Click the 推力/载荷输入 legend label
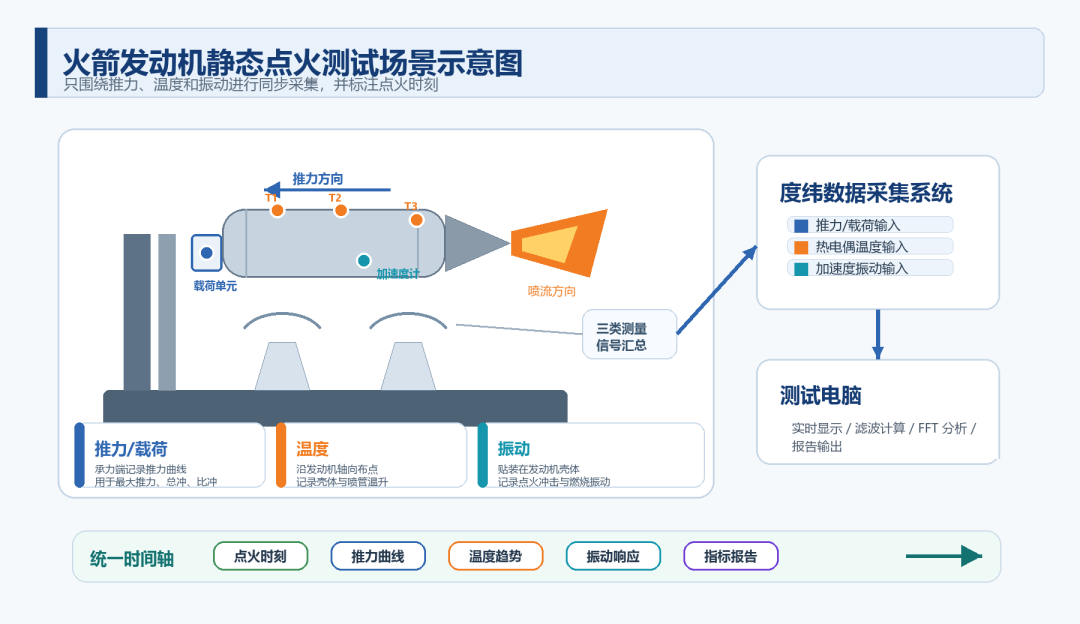 click(858, 225)
